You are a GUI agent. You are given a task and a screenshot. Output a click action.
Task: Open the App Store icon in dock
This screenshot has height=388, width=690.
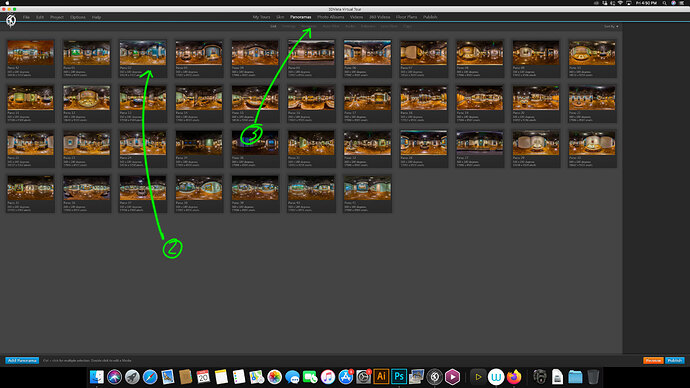tap(345, 377)
